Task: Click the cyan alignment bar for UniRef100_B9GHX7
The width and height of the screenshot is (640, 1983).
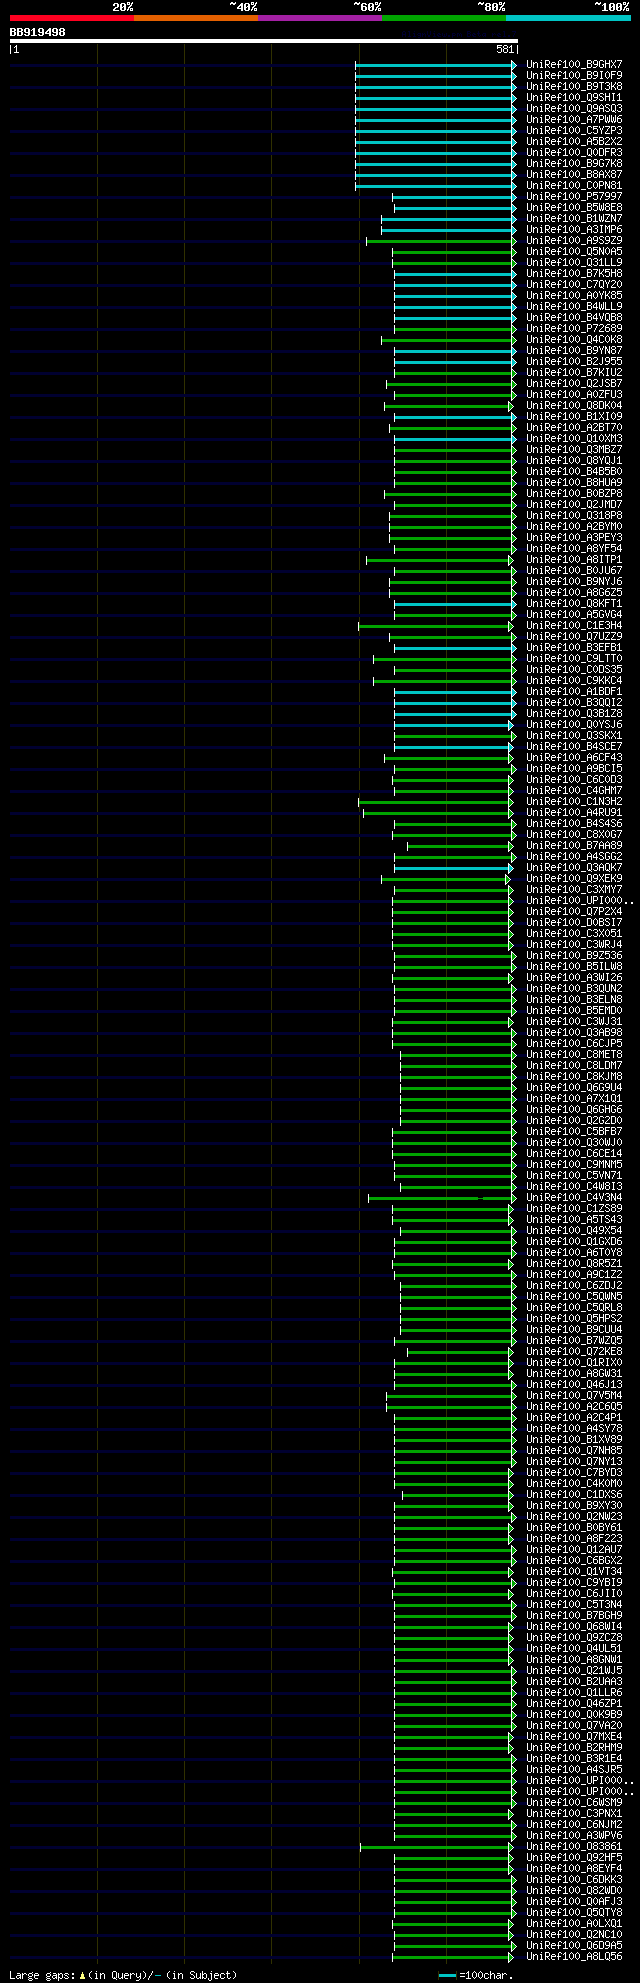Action: (435, 65)
